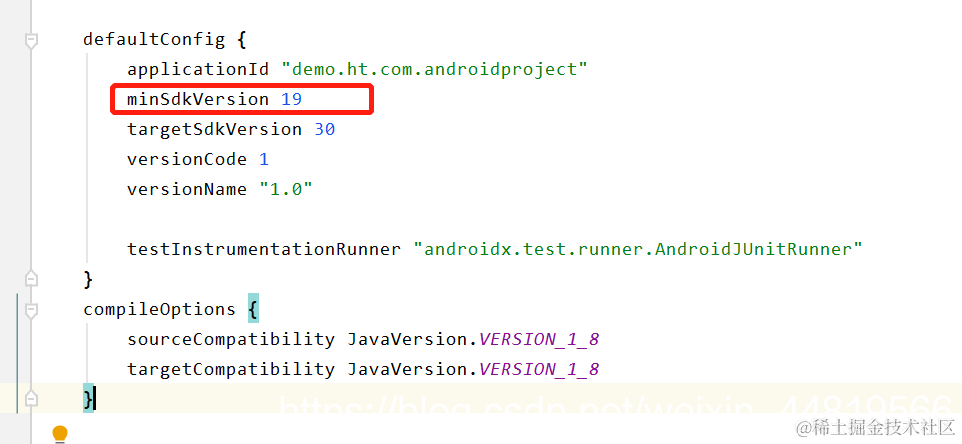This screenshot has height=444, width=962.
Task: Click the "demo.ht.com.androidproject" string
Action: click(x=434, y=69)
